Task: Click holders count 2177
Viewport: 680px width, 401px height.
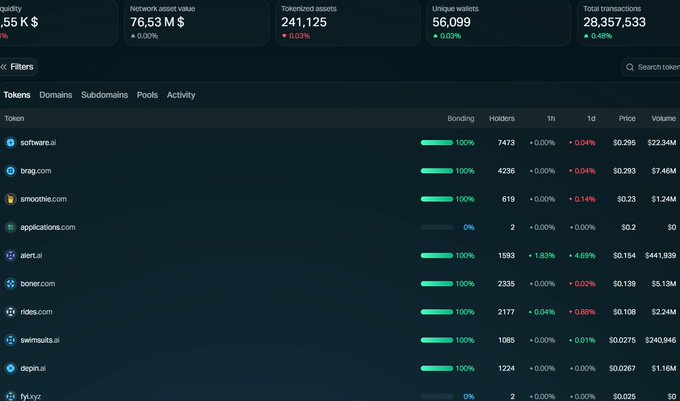Action: click(506, 312)
